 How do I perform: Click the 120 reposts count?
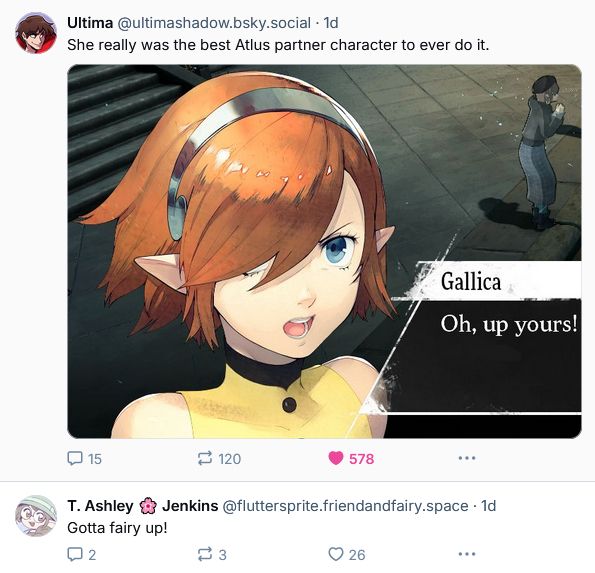click(230, 459)
